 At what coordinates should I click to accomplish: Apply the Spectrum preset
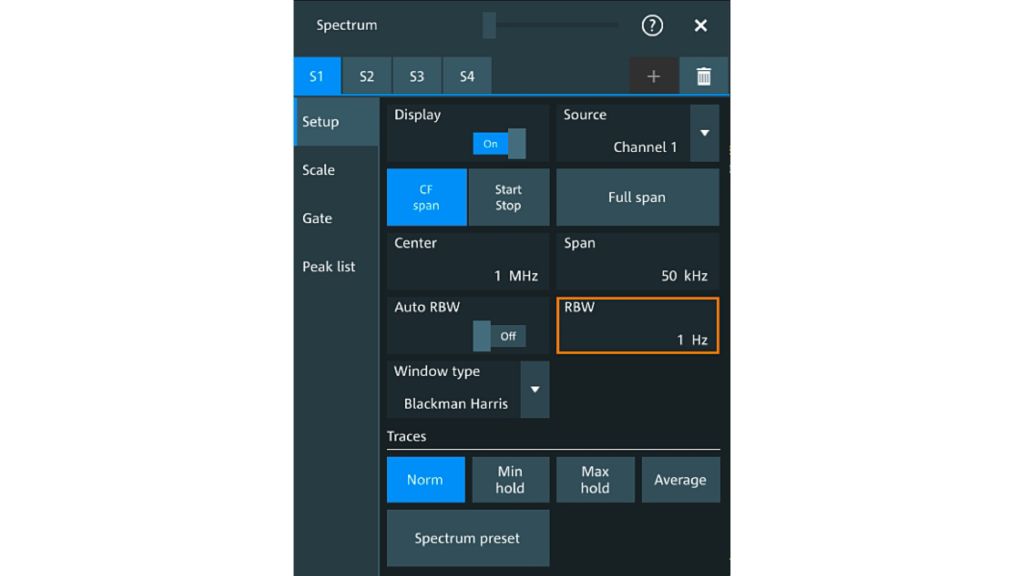(467, 538)
